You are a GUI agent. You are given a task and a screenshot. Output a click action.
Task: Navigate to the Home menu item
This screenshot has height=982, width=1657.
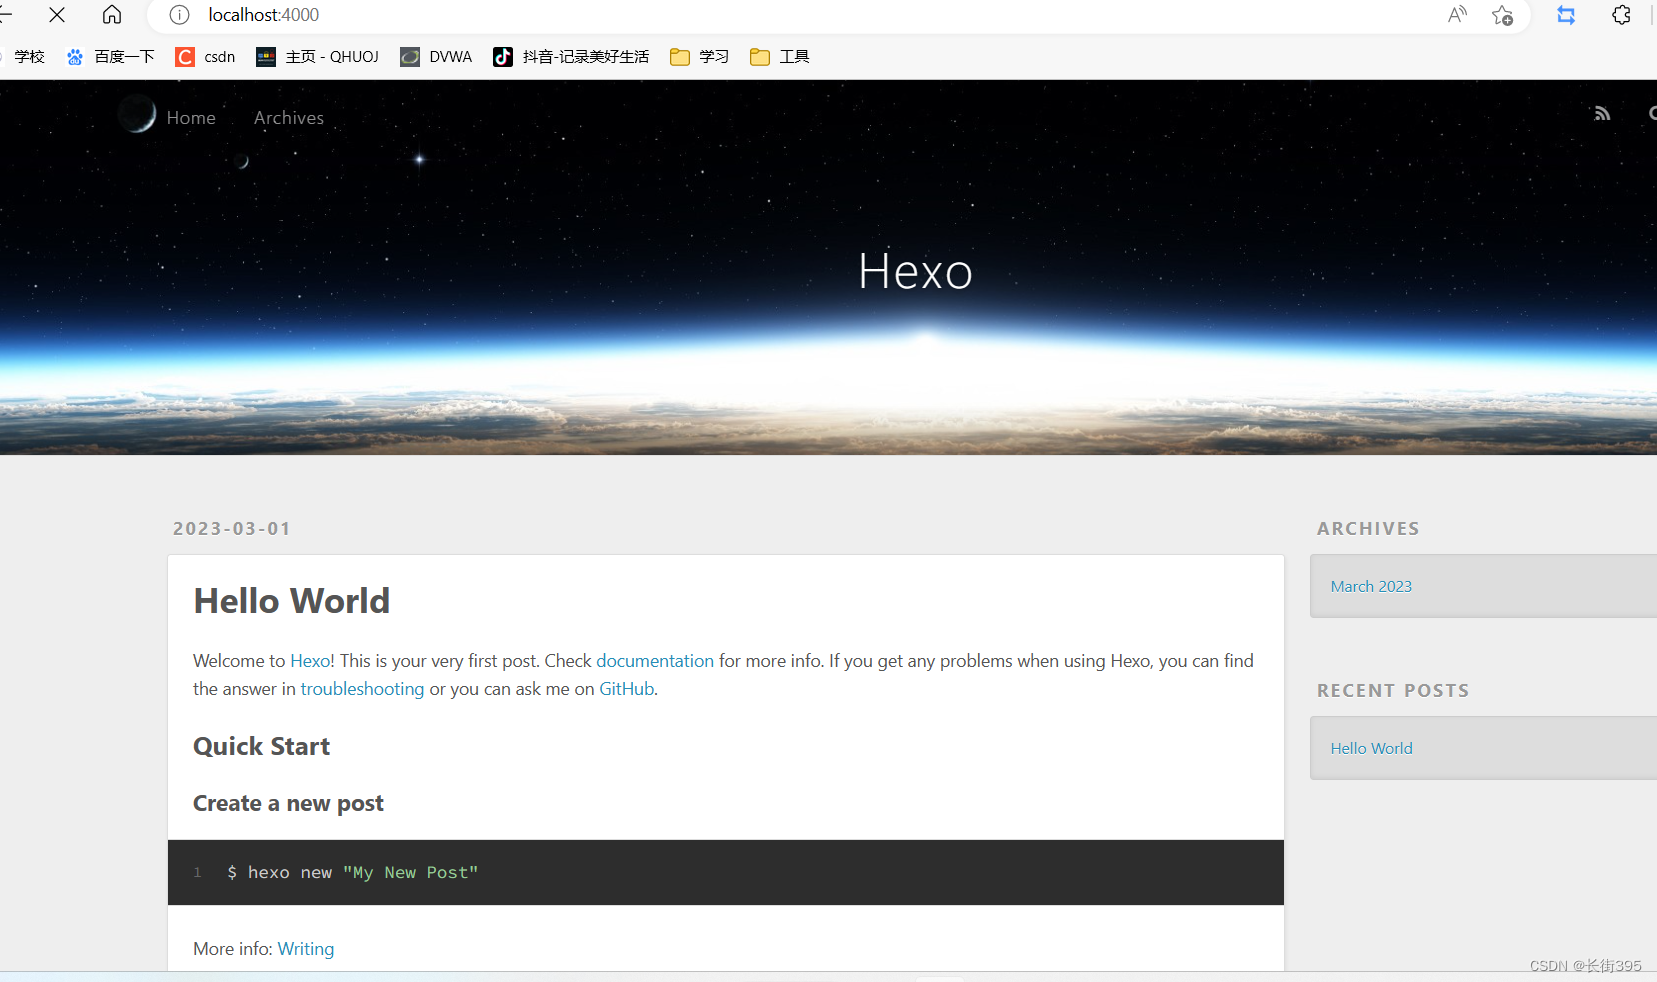point(191,118)
